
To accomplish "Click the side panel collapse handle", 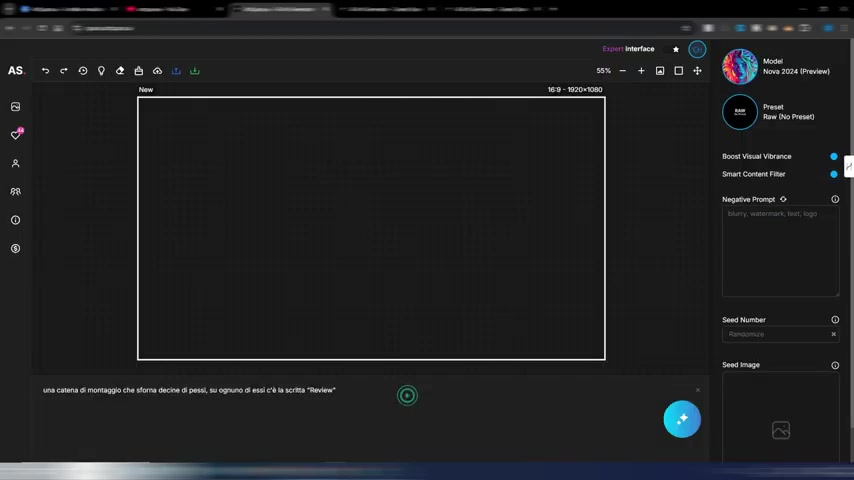I will (x=849, y=166).
